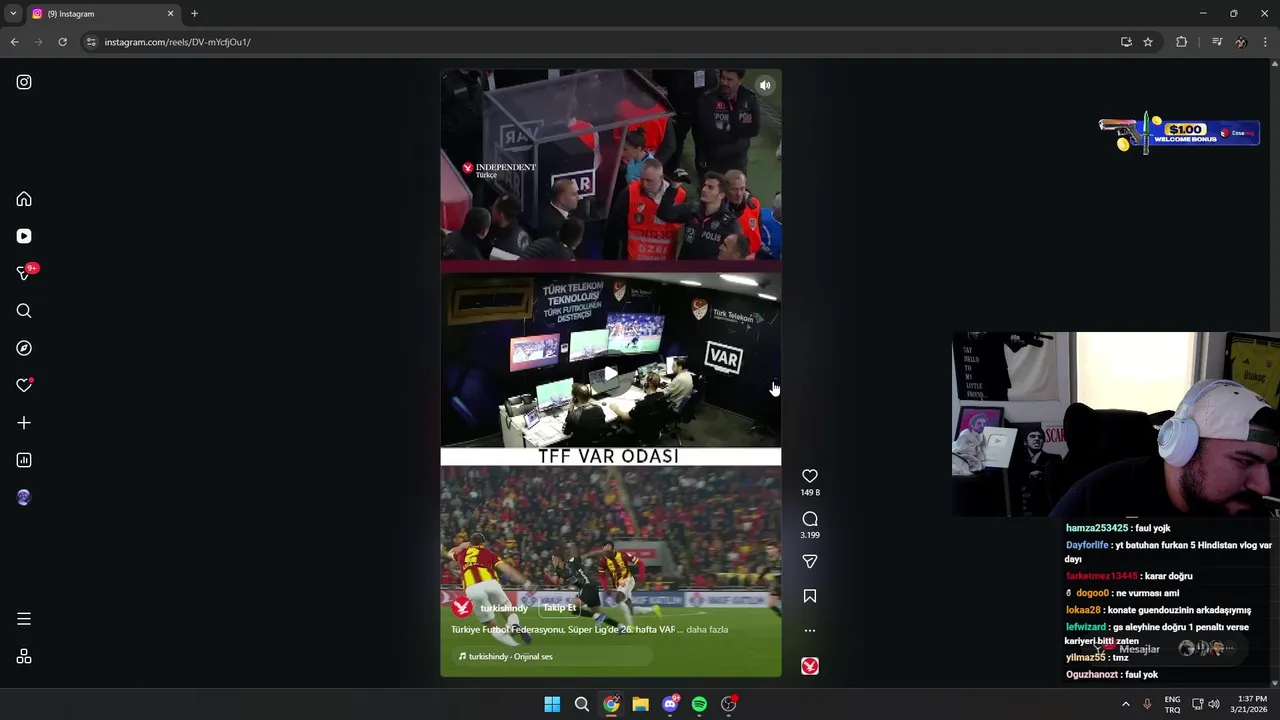The image size is (1280, 720).
Task: Bookmark this page with star icon
Action: [x=1148, y=42]
